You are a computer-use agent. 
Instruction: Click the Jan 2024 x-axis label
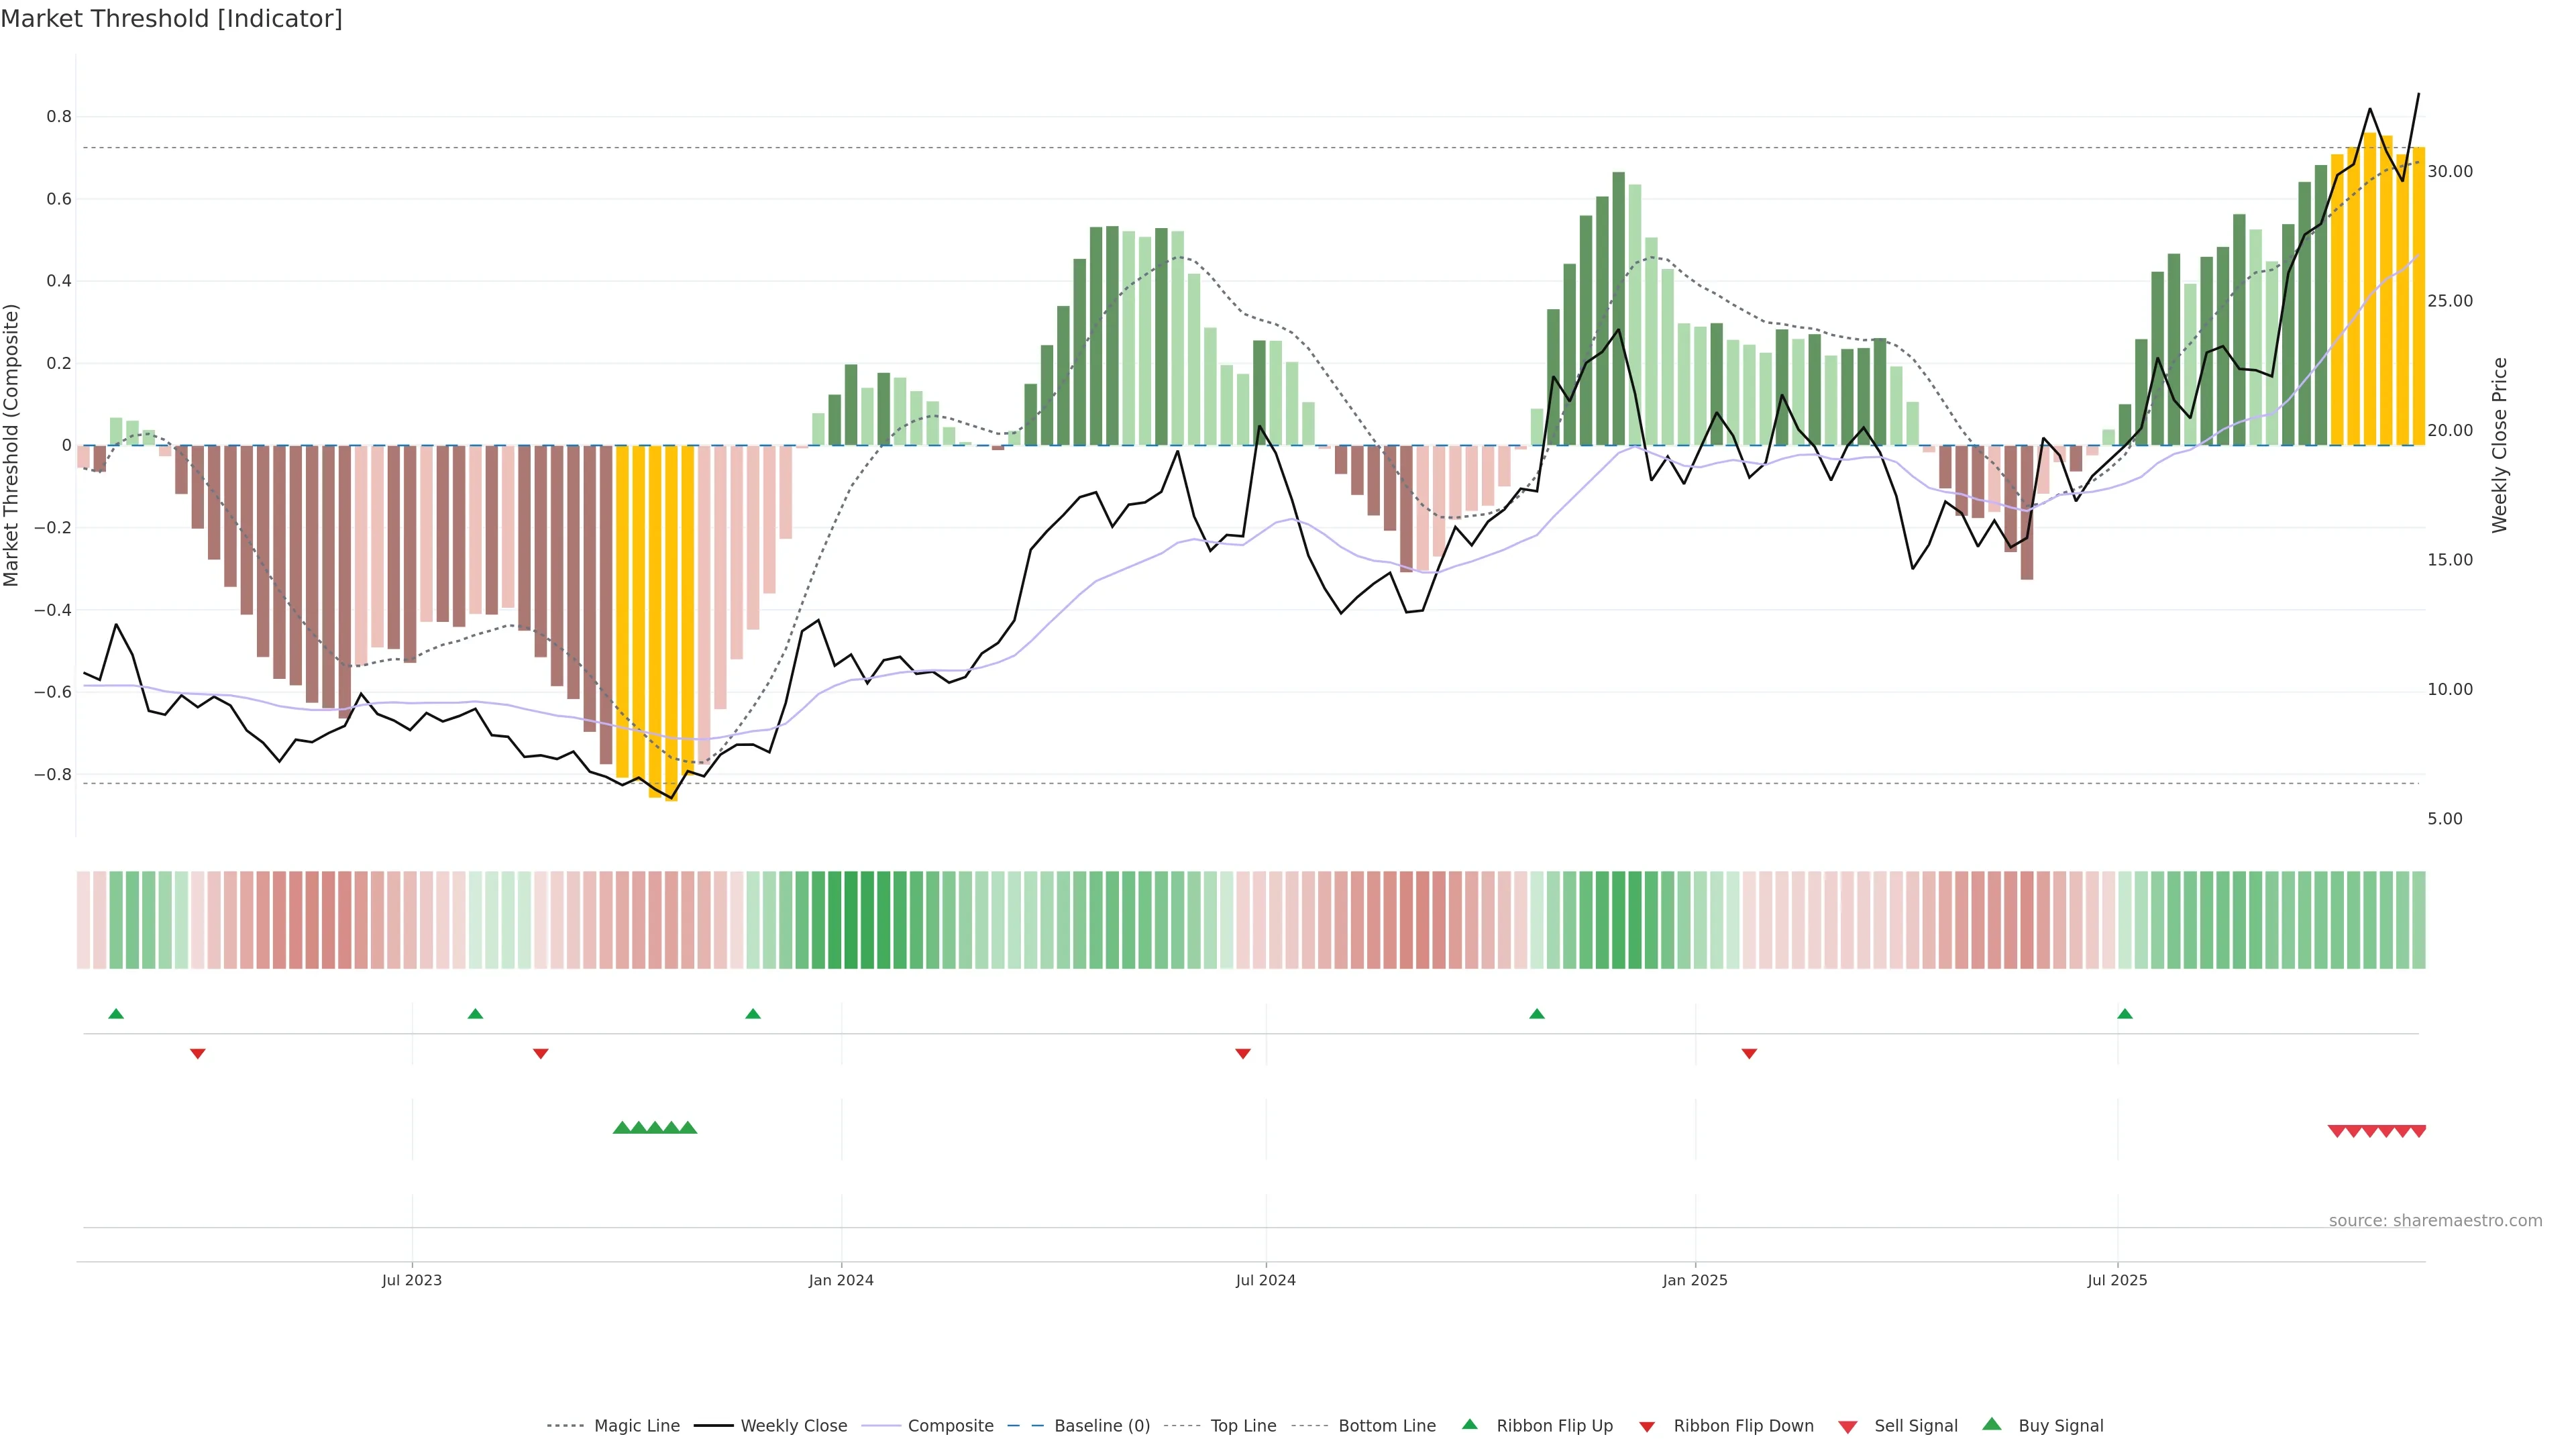[841, 1280]
